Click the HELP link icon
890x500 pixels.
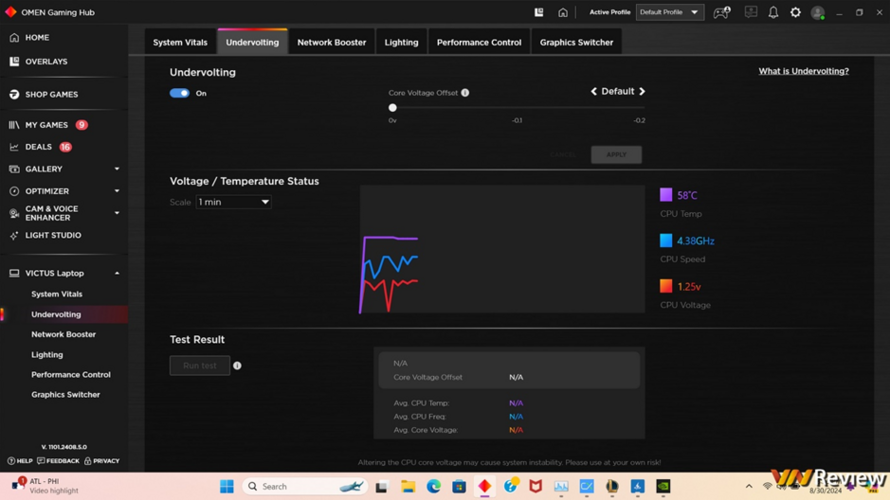coord(11,461)
